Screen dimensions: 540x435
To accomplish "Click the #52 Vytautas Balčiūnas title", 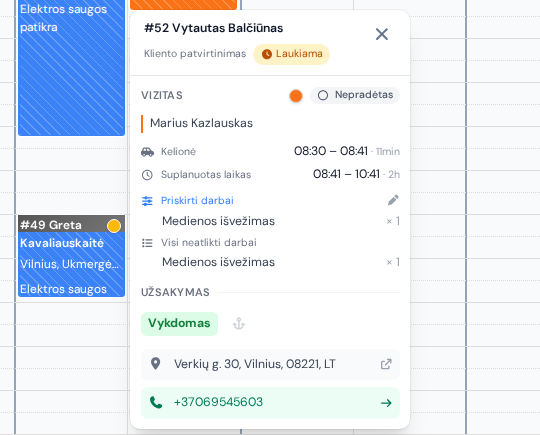I will coord(214,28).
